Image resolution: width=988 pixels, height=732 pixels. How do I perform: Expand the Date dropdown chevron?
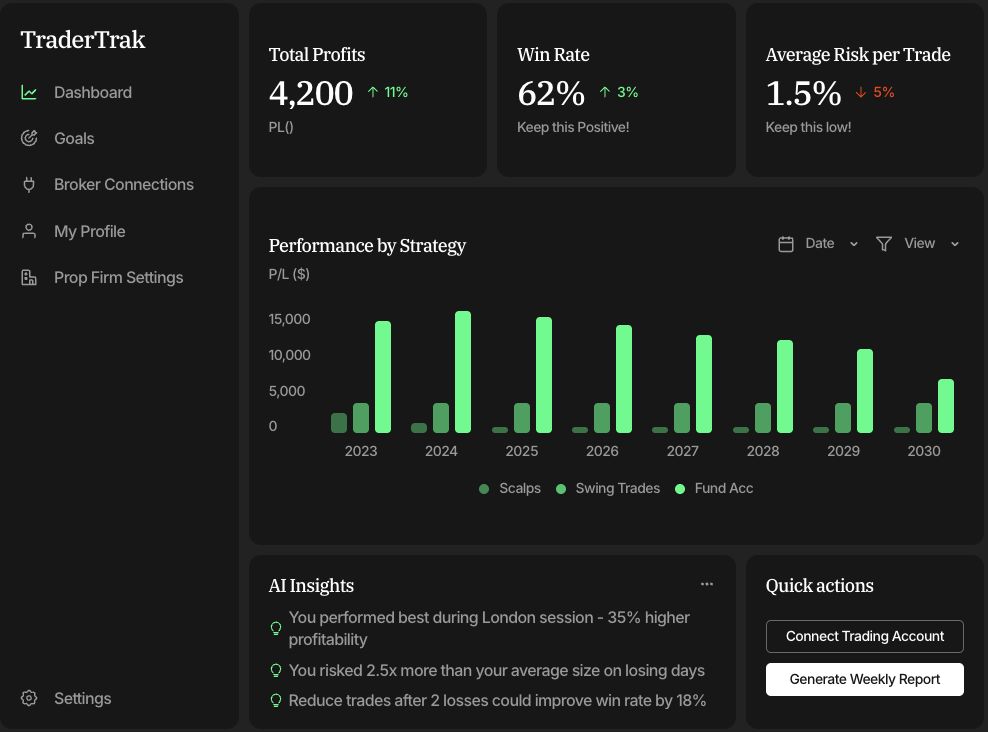[854, 243]
